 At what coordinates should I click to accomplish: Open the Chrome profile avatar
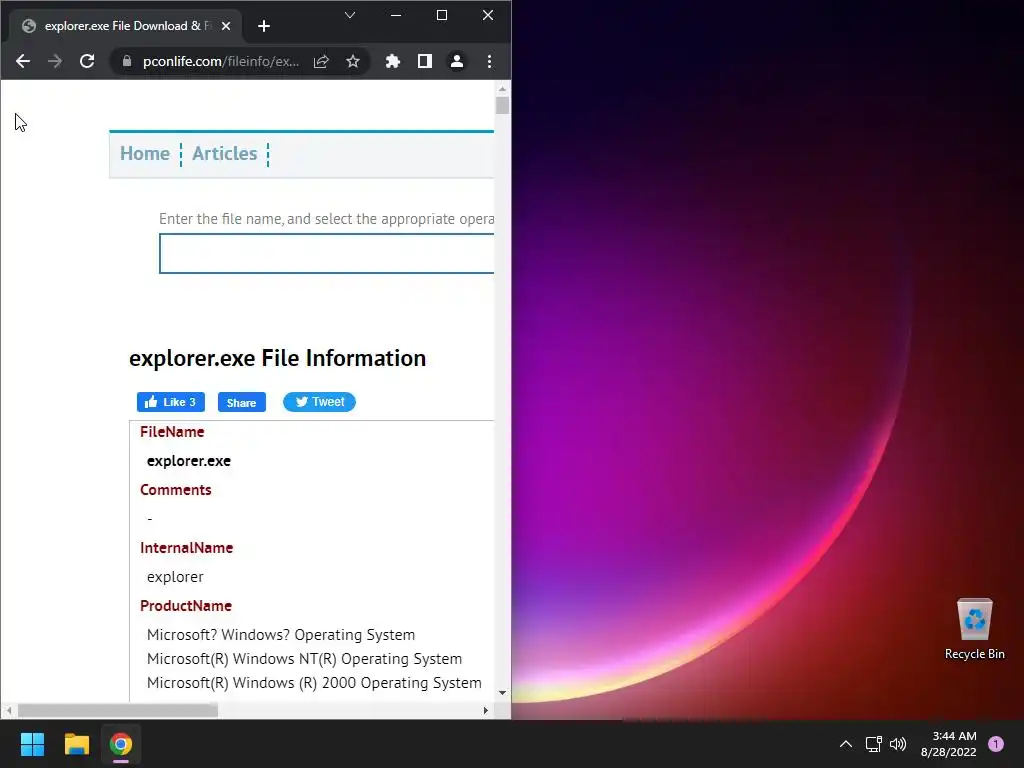pyautogui.click(x=456, y=61)
